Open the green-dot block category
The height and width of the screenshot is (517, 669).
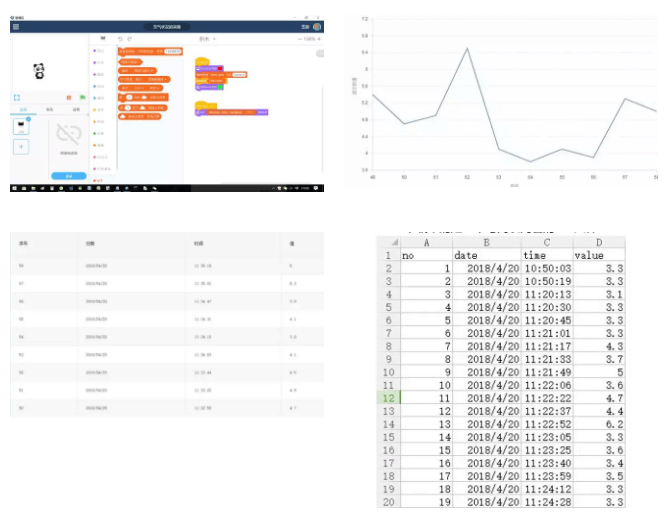[99, 134]
